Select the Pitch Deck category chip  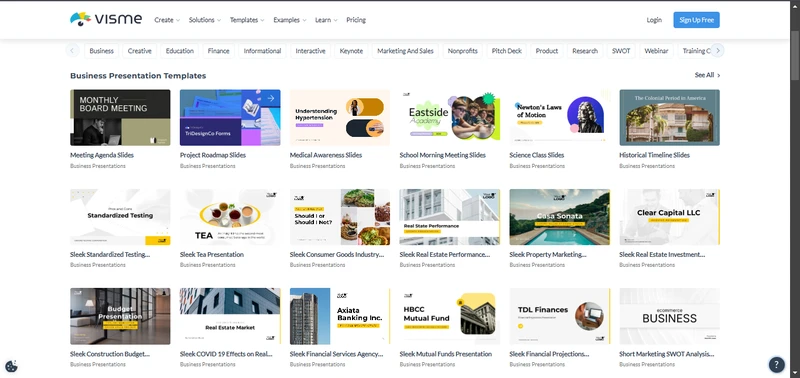click(507, 51)
